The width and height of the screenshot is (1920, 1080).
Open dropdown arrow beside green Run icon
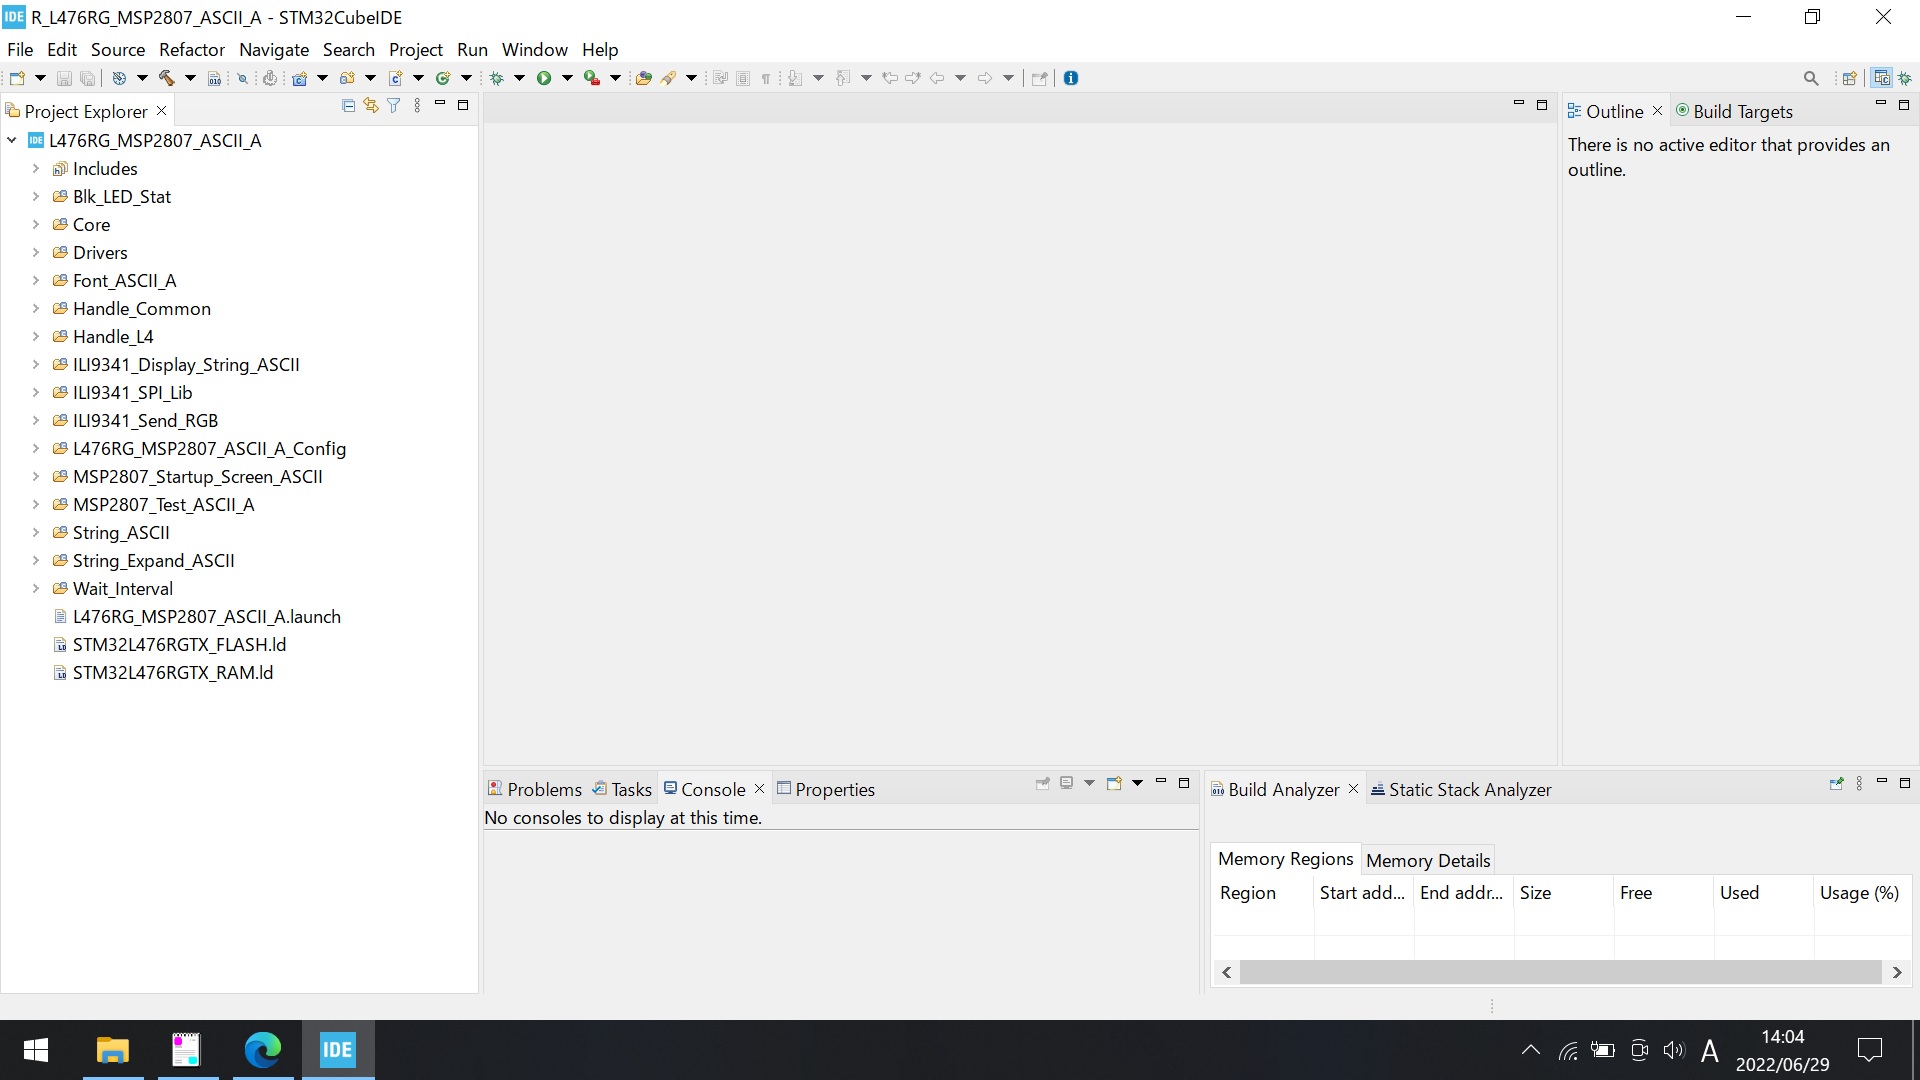click(x=567, y=78)
